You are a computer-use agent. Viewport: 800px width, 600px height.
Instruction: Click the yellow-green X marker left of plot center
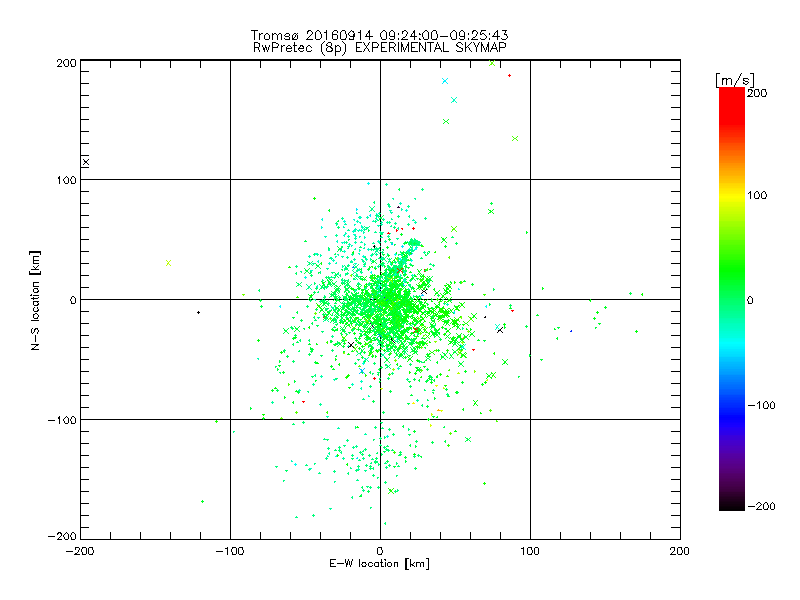(168, 263)
